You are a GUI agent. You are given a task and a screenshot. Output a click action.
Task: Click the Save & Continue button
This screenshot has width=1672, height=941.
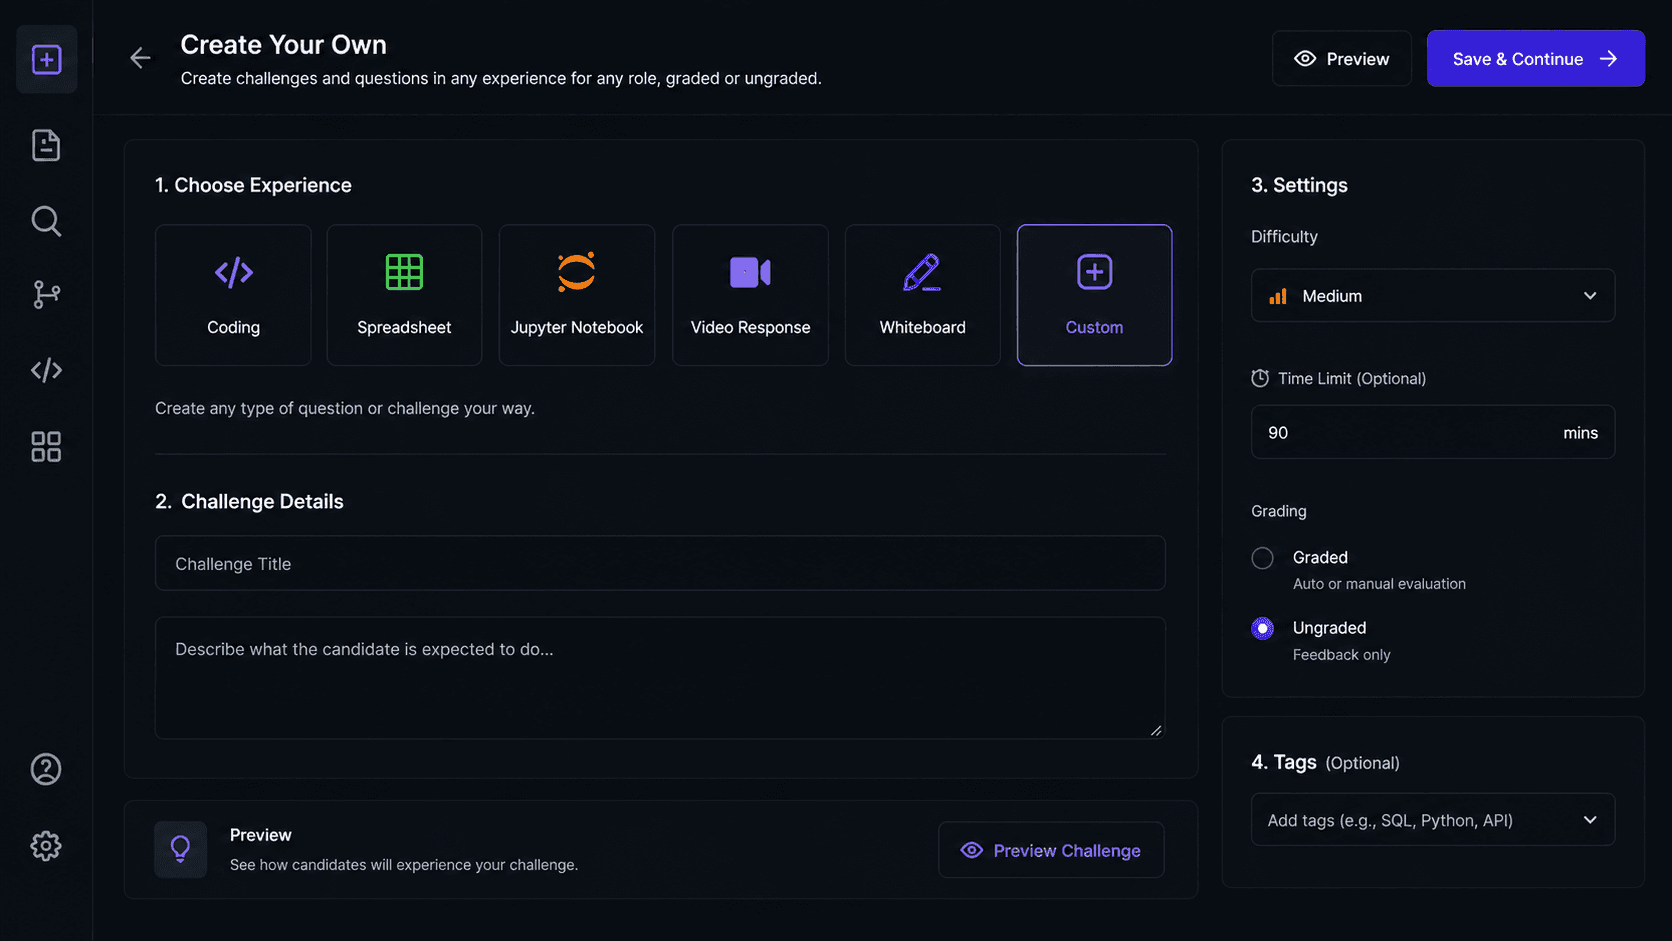click(1535, 59)
